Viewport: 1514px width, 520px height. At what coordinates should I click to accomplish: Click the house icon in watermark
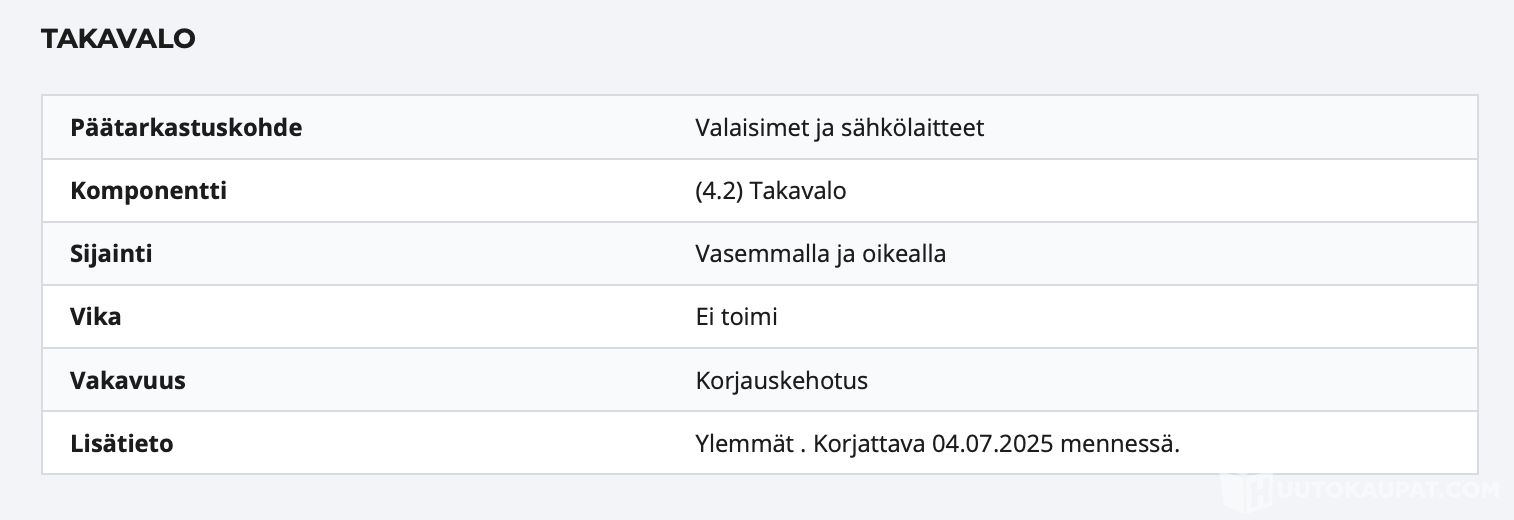1245,491
